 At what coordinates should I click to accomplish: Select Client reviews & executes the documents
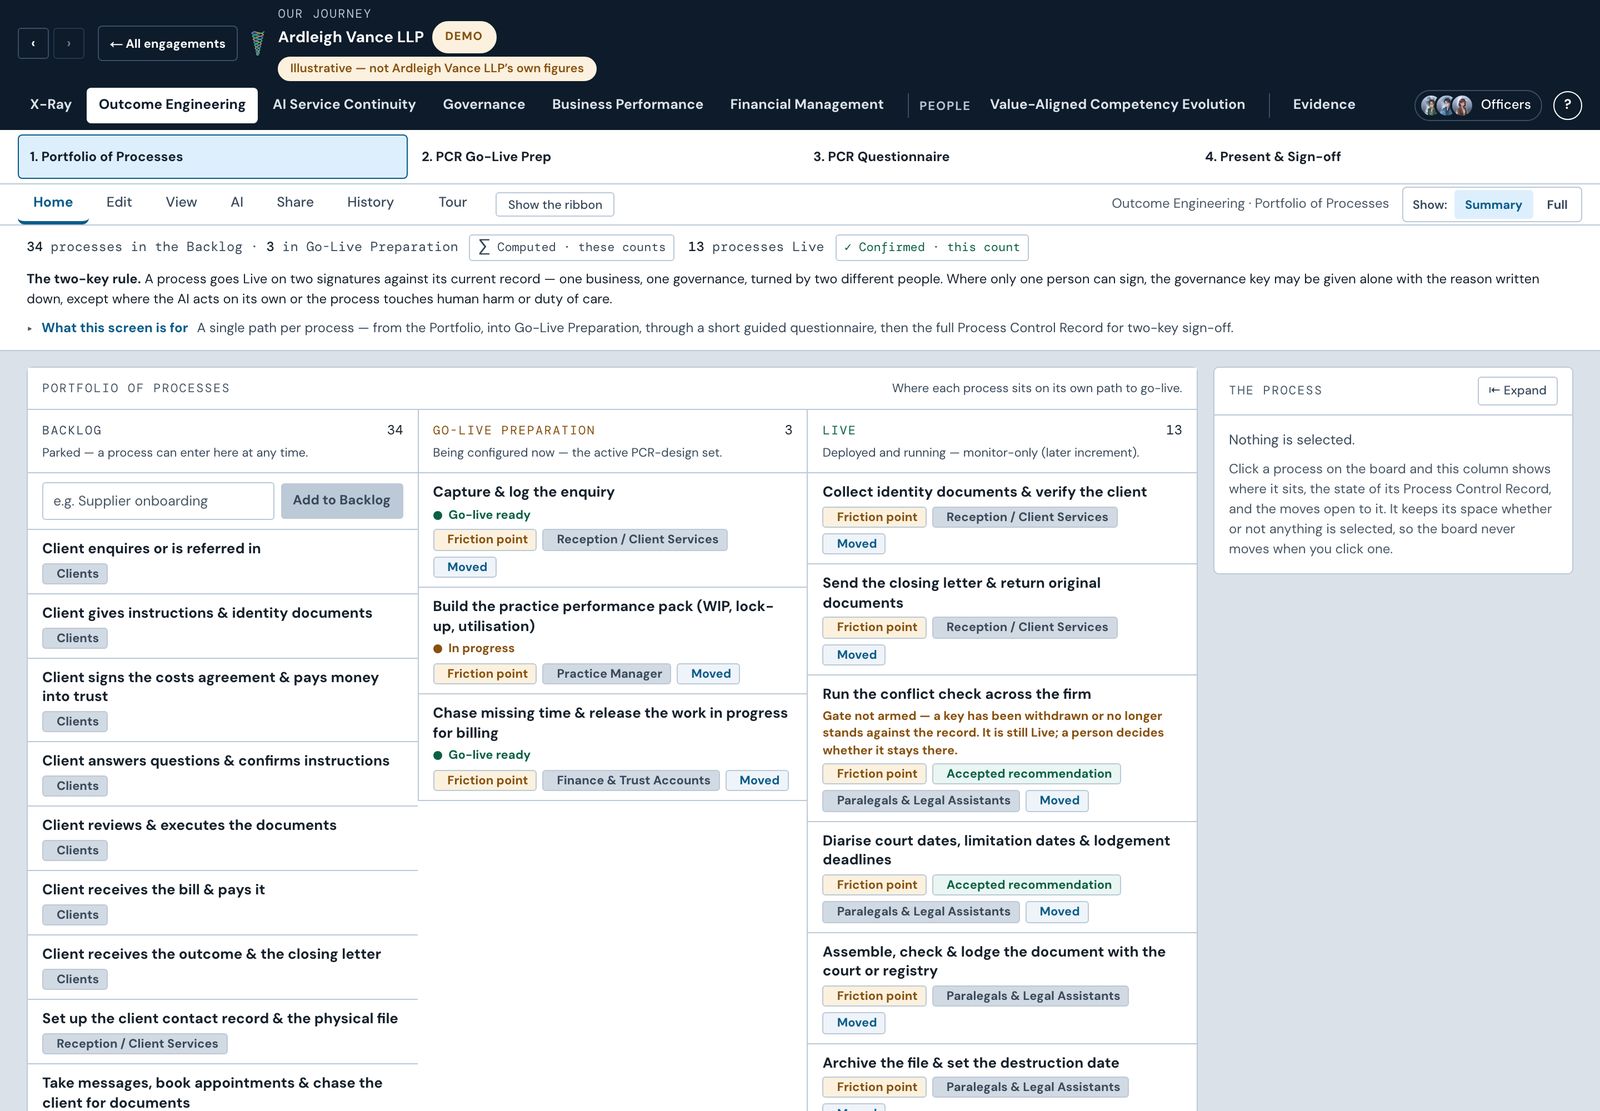(222, 838)
